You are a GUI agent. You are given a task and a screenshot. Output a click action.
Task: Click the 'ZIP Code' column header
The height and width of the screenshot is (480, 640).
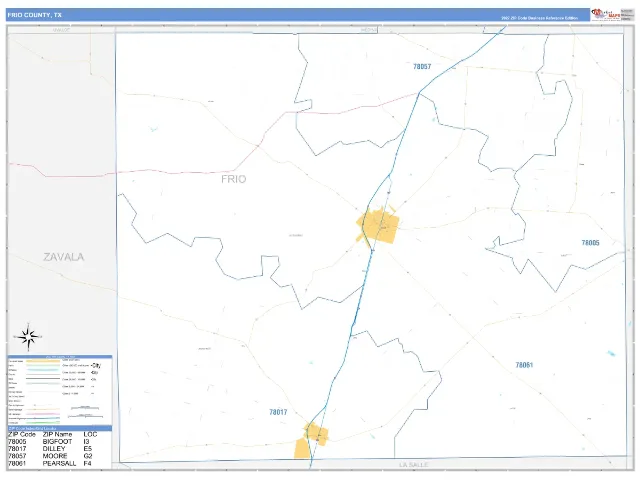click(x=22, y=434)
